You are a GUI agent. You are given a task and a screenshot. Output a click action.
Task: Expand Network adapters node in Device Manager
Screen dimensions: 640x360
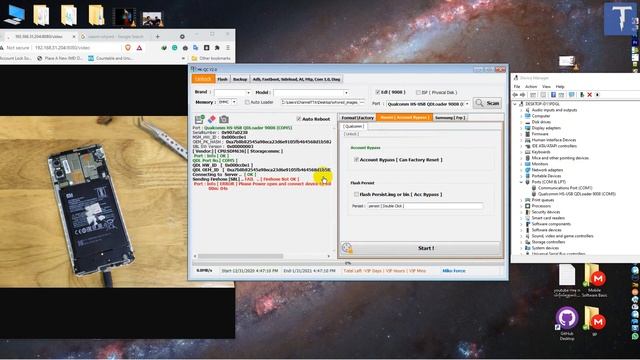[521, 170]
